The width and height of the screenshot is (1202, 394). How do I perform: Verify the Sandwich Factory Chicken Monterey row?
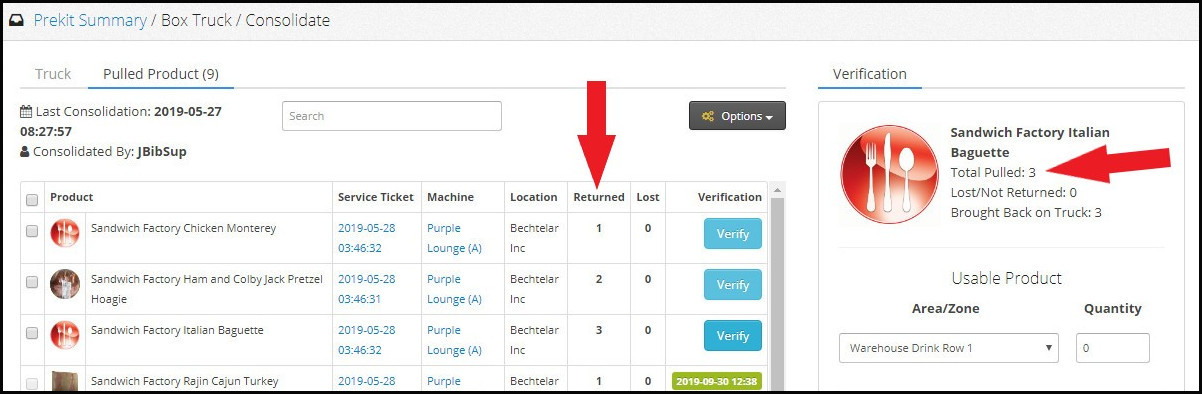733,234
